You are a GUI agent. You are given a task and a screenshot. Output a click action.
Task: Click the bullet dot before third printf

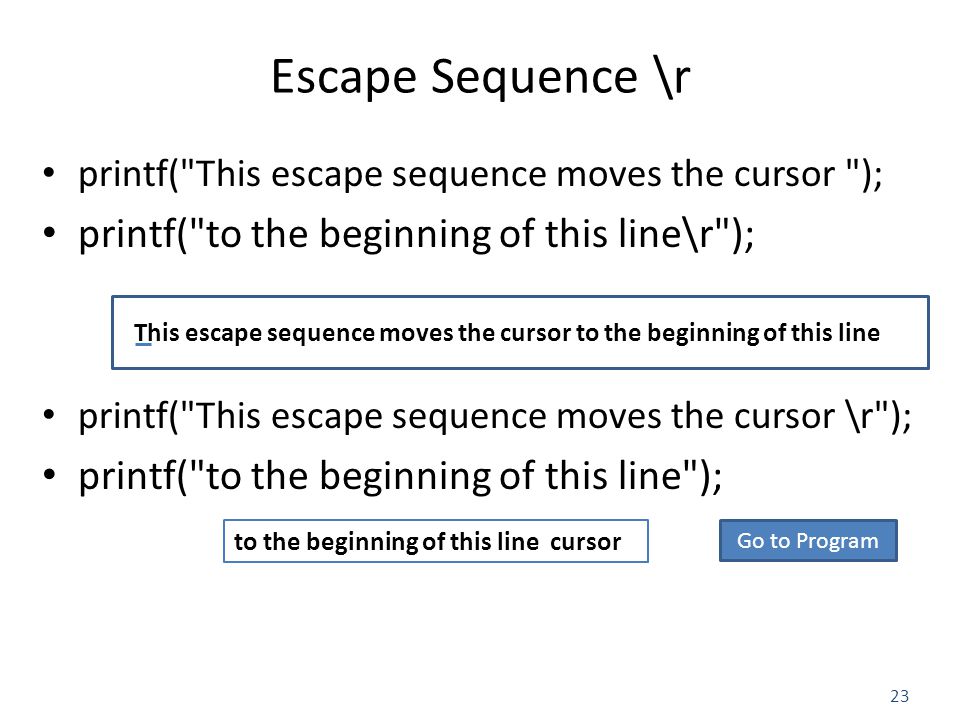(50, 416)
